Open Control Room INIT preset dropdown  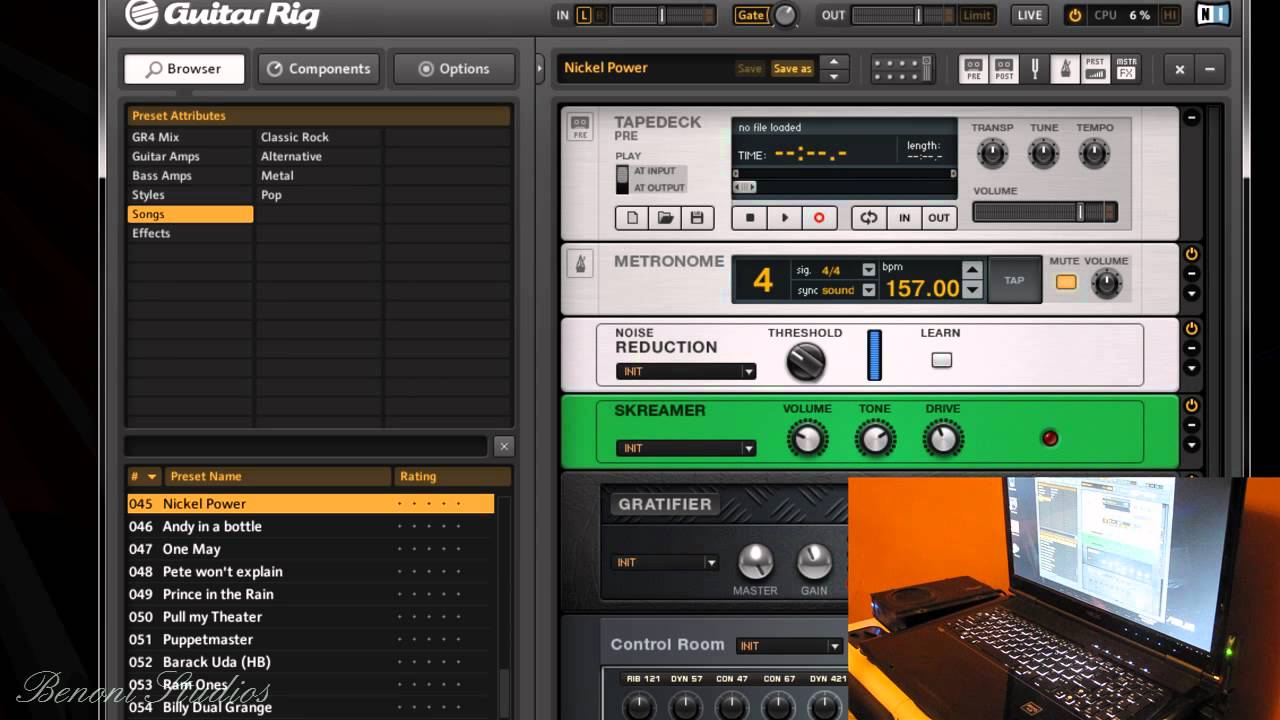point(790,646)
